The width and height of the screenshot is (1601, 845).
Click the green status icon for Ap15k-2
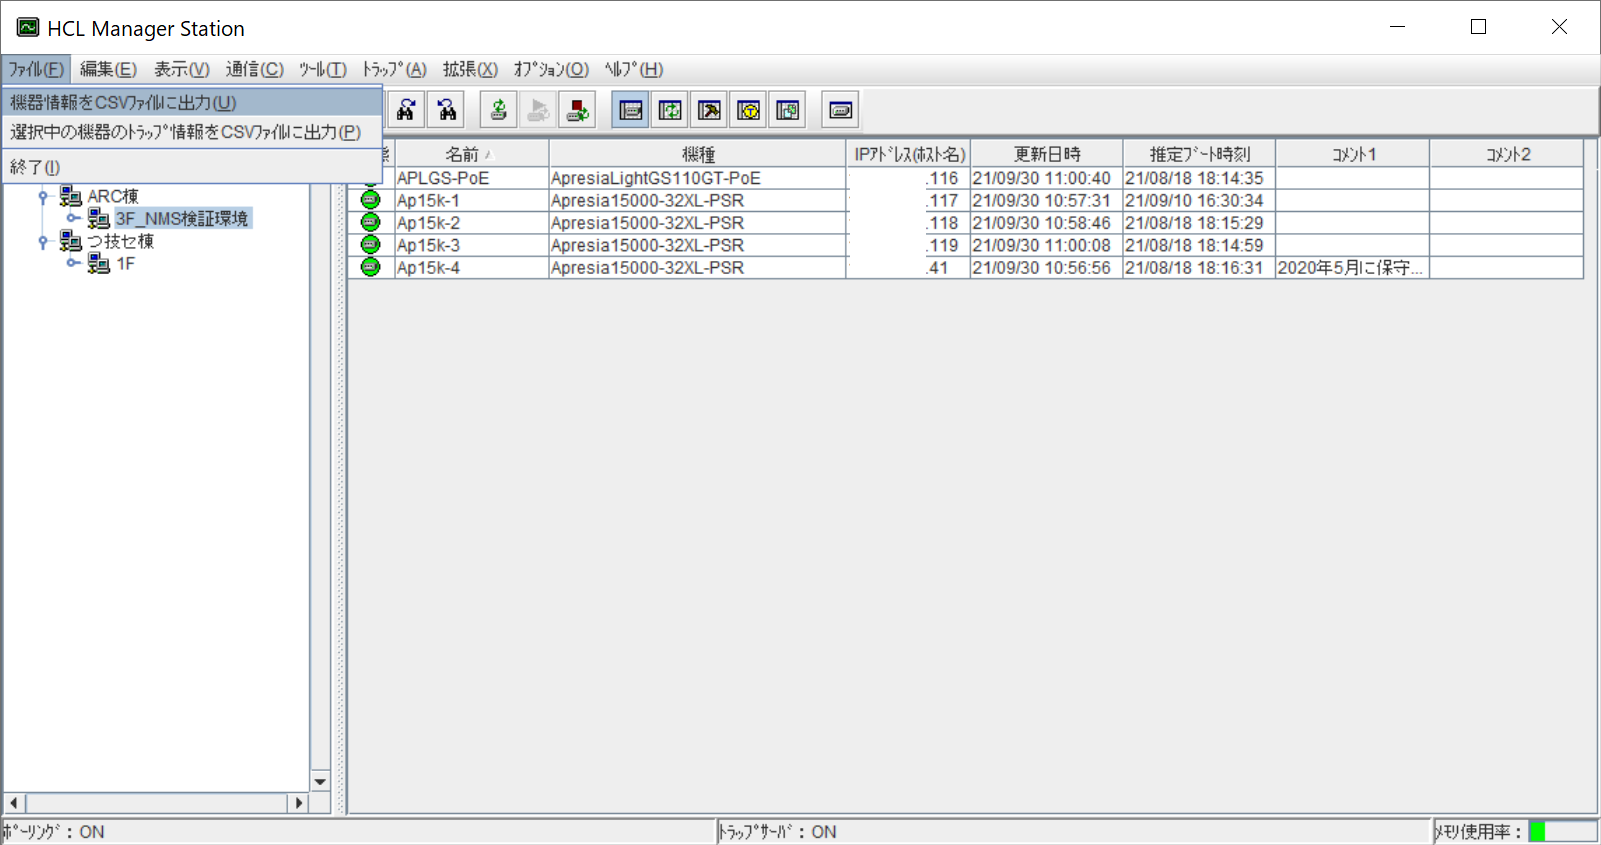(370, 222)
